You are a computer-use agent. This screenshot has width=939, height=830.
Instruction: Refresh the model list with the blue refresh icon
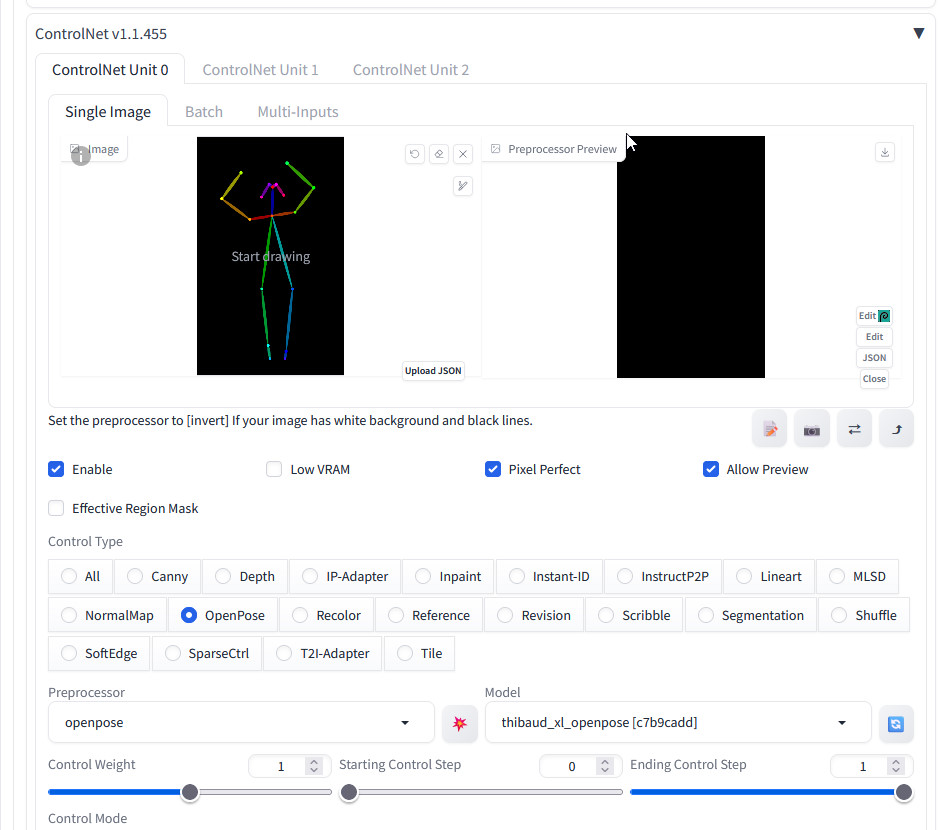coord(896,723)
